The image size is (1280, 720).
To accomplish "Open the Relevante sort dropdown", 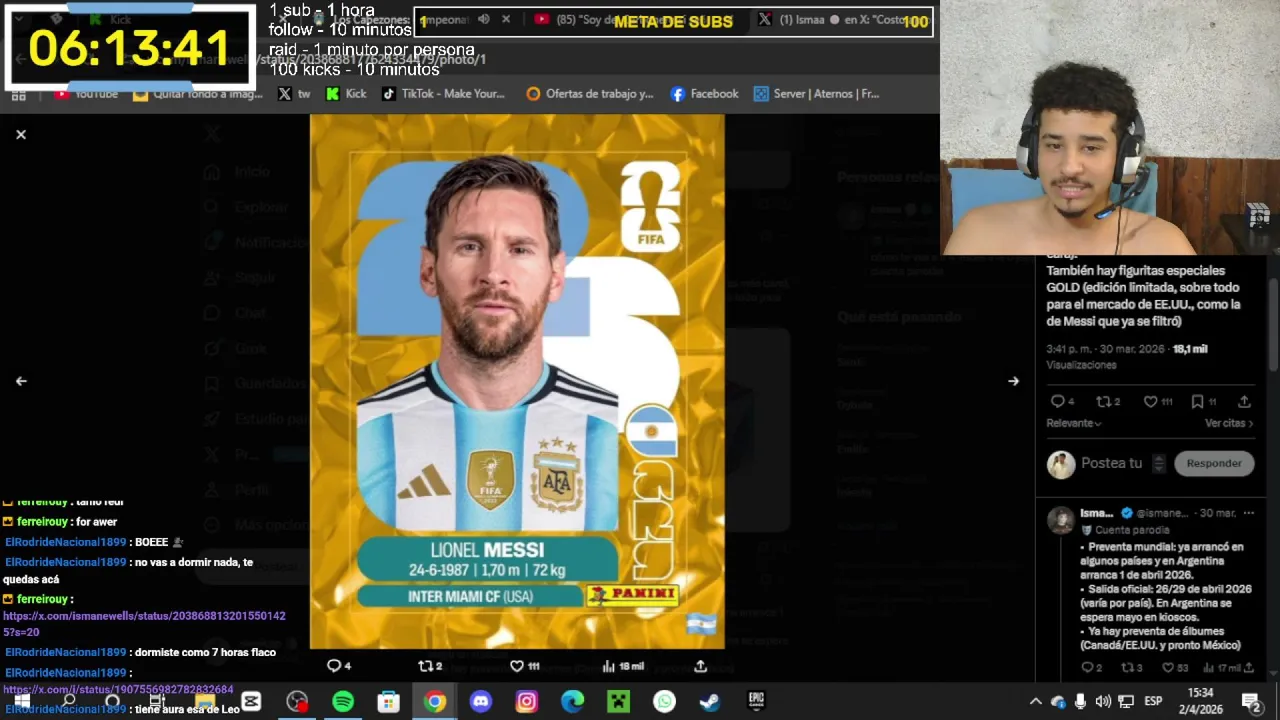I will [x=1074, y=423].
